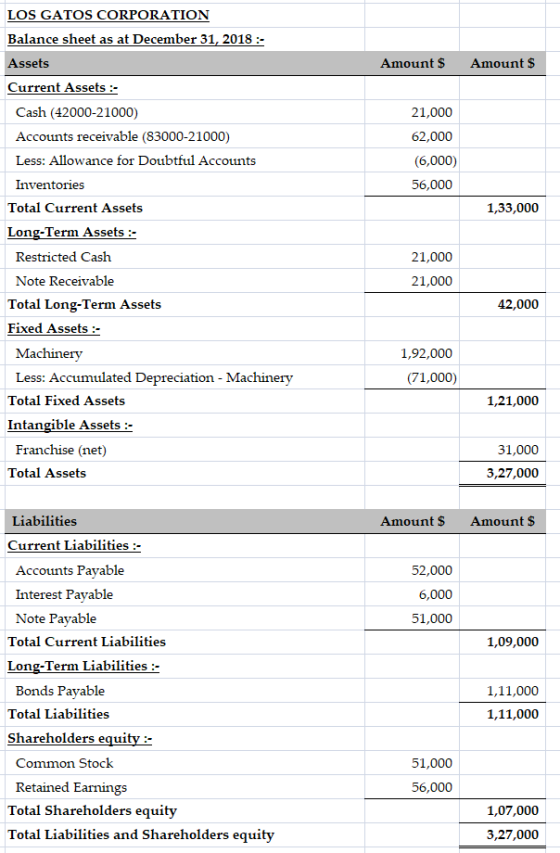Select the 'Cash (42000-21000)' cell

(77, 112)
